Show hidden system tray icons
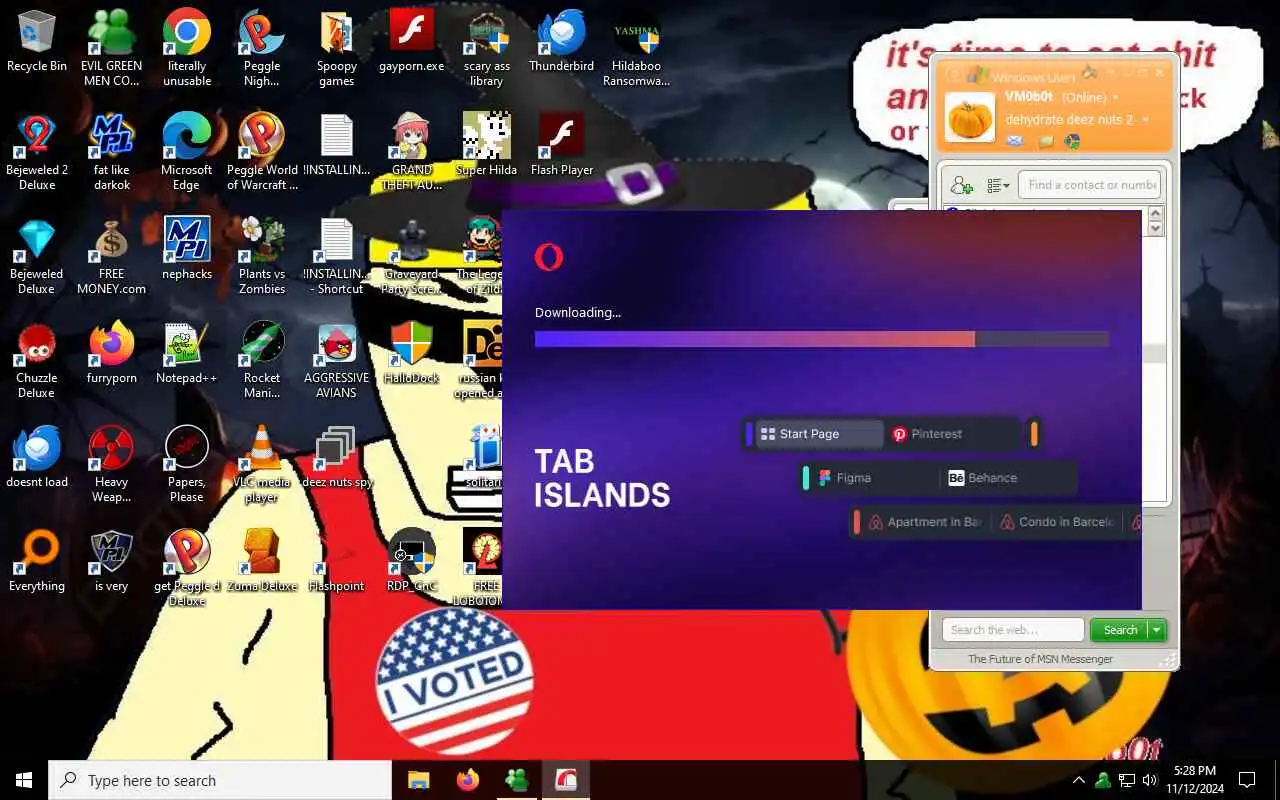Viewport: 1280px width, 800px height. 1079,780
